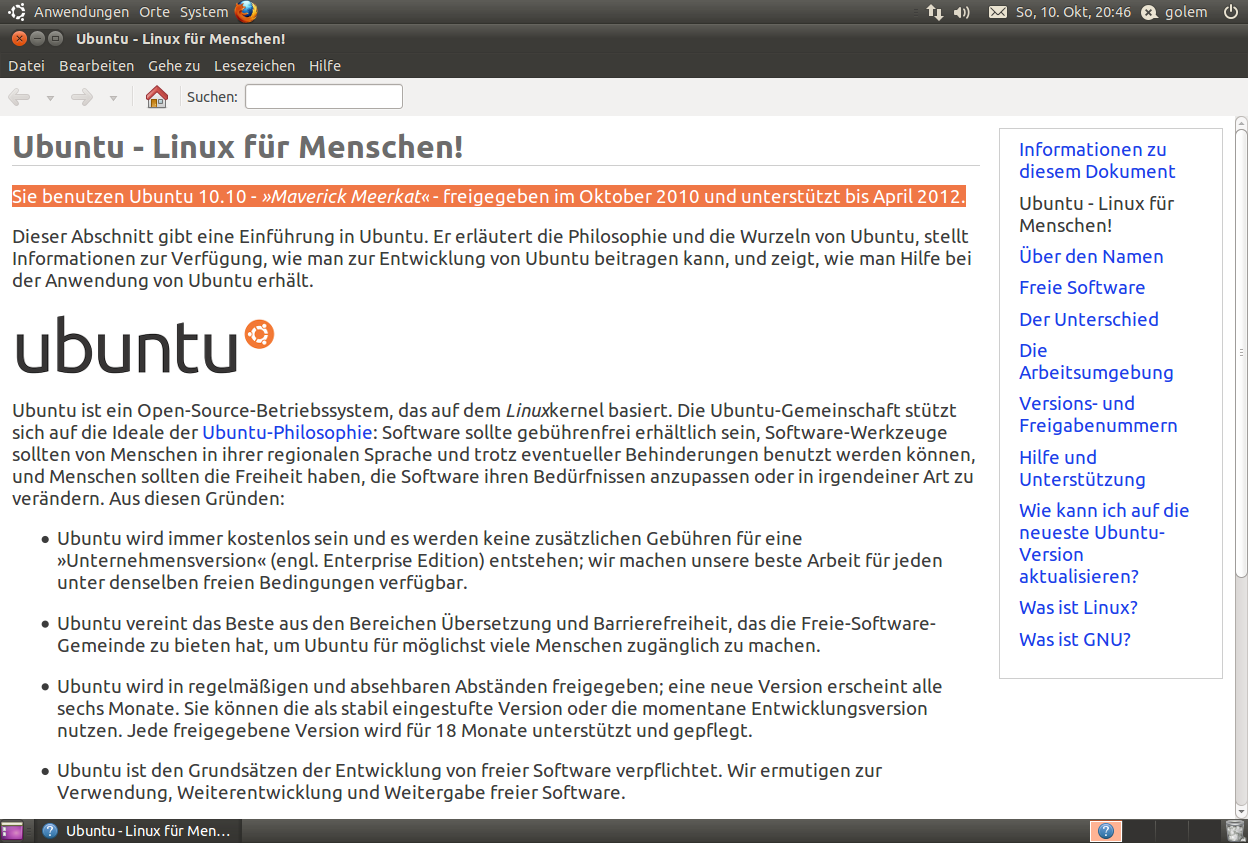Open the trash icon in bottom panel
Image resolution: width=1248 pixels, height=843 pixels.
click(1235, 831)
